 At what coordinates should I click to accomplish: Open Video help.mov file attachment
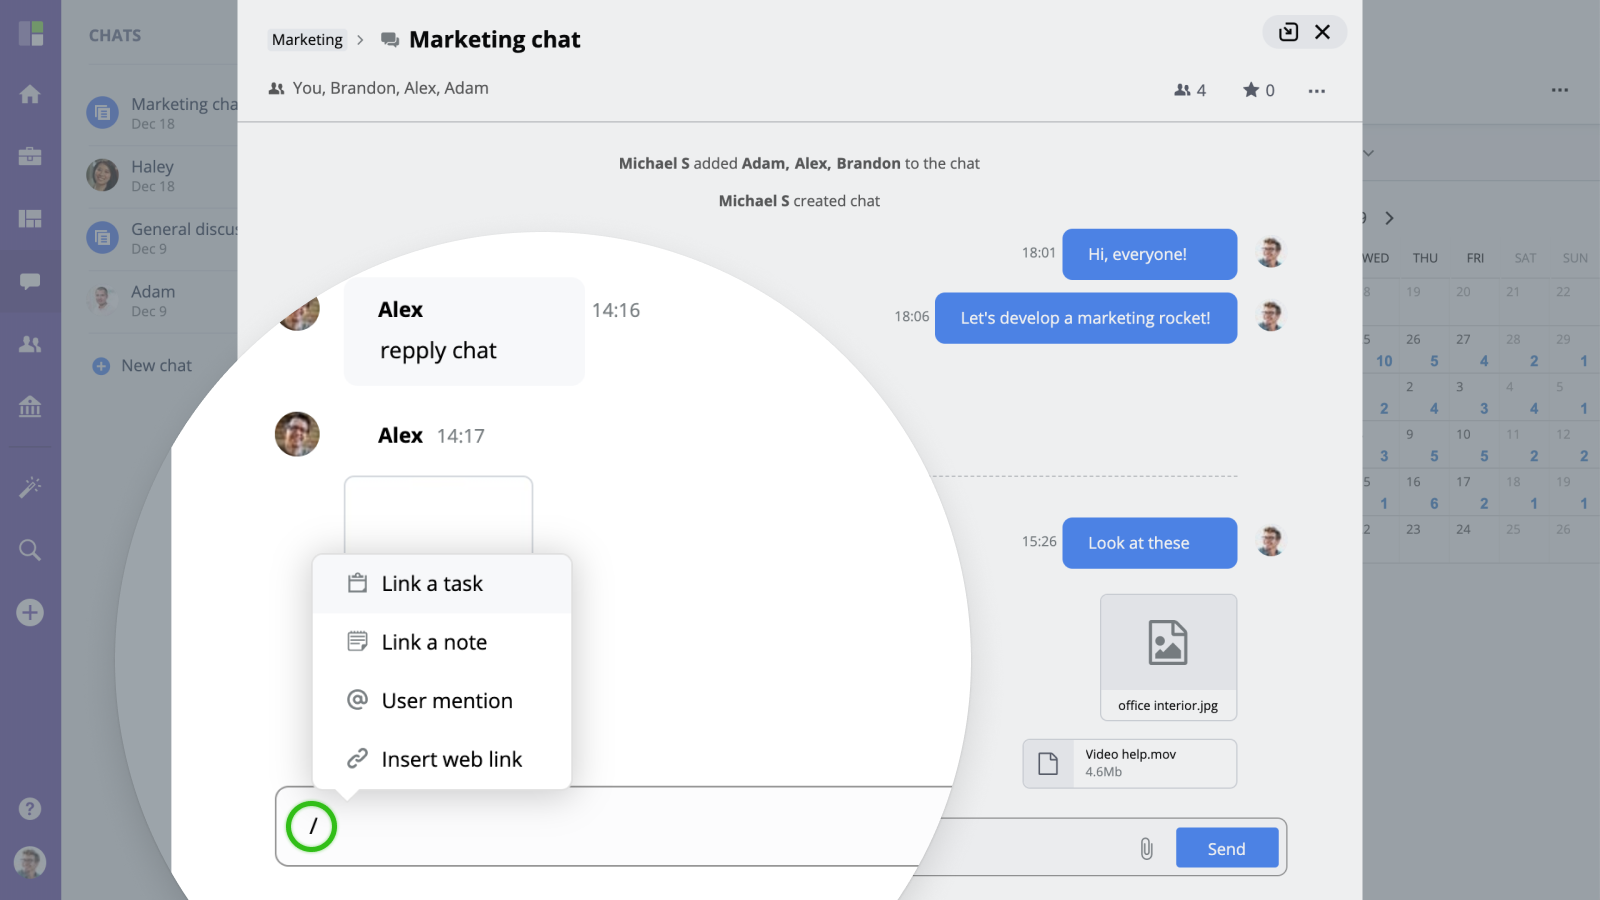click(1129, 763)
